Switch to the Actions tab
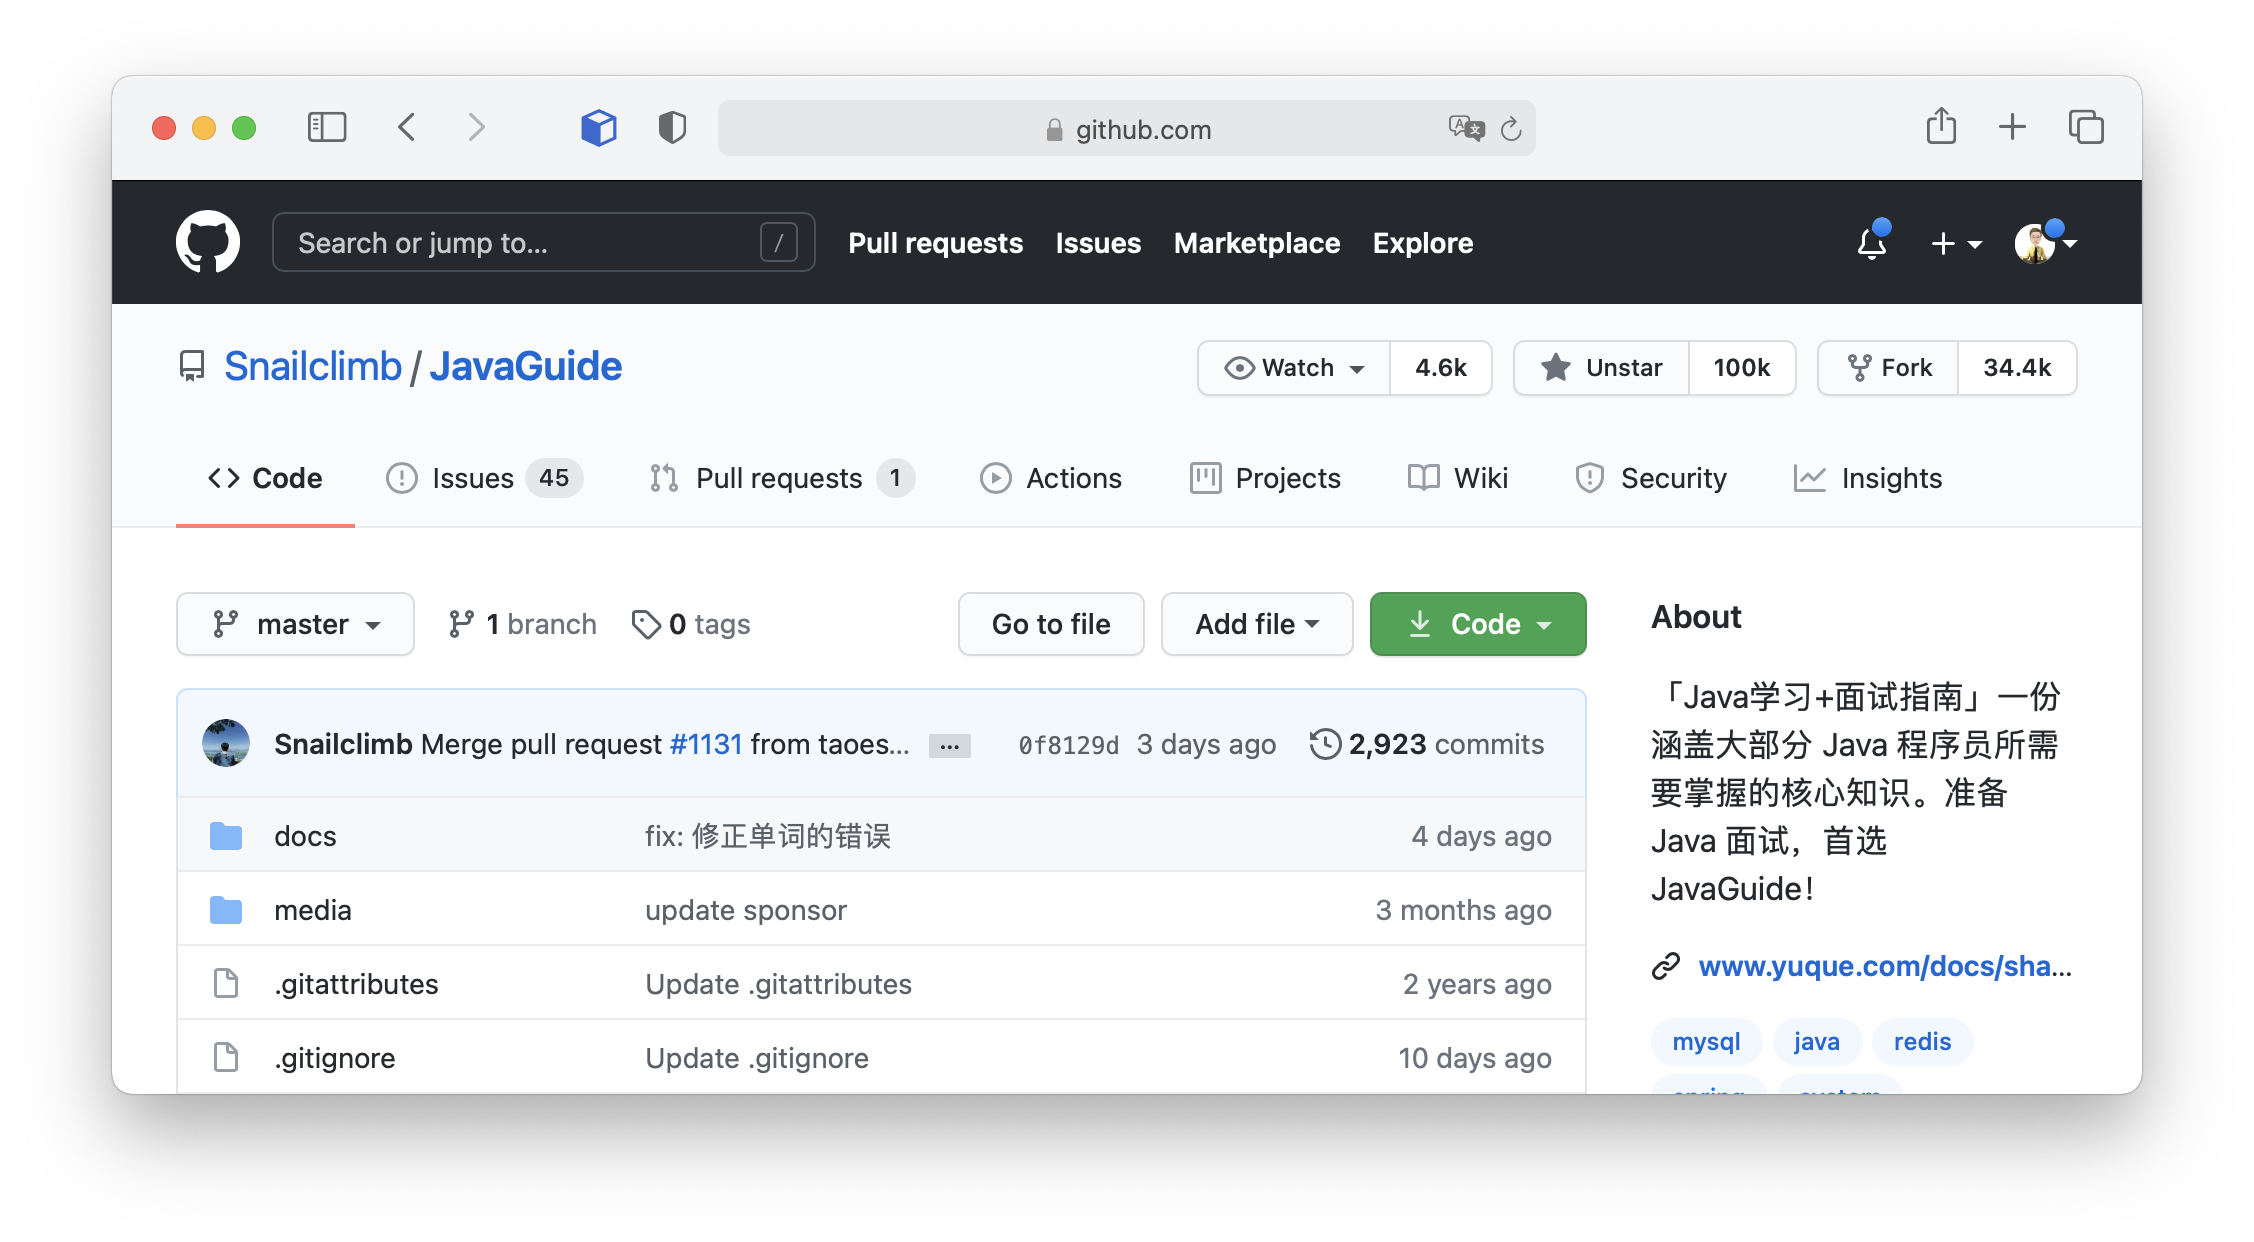 (x=1051, y=478)
